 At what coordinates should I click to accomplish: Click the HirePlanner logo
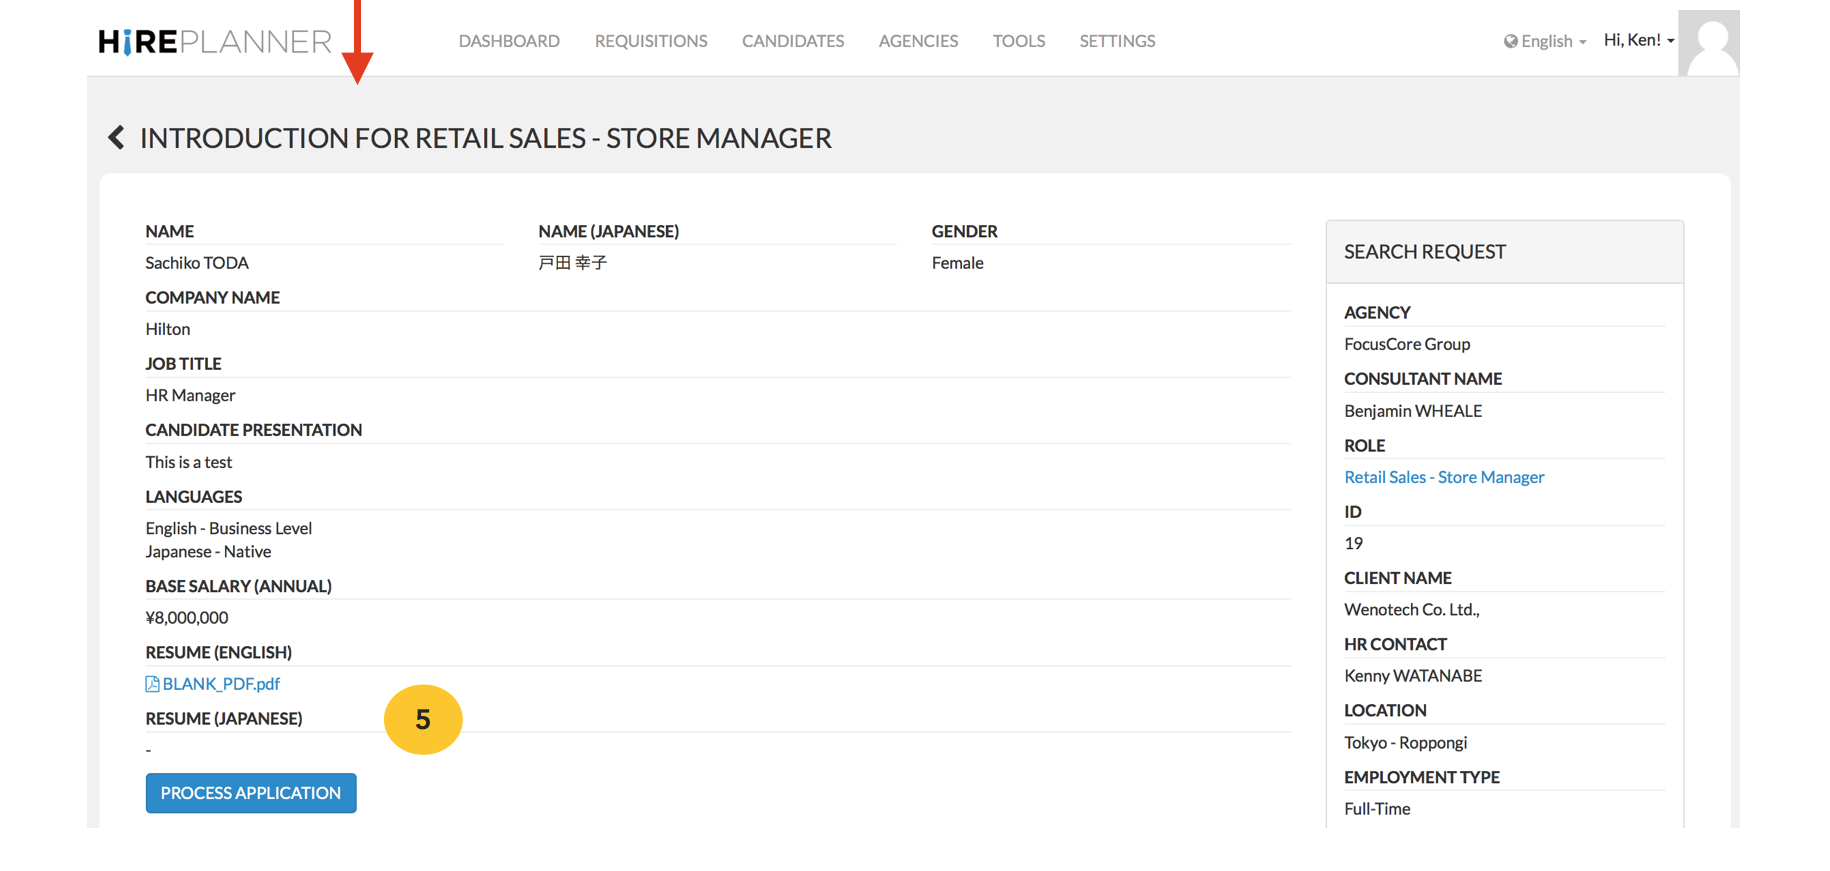(x=214, y=42)
